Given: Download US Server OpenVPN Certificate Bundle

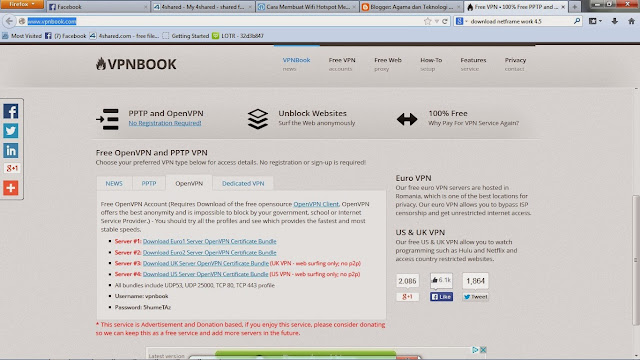Looking at the screenshot, I should point(205,274).
